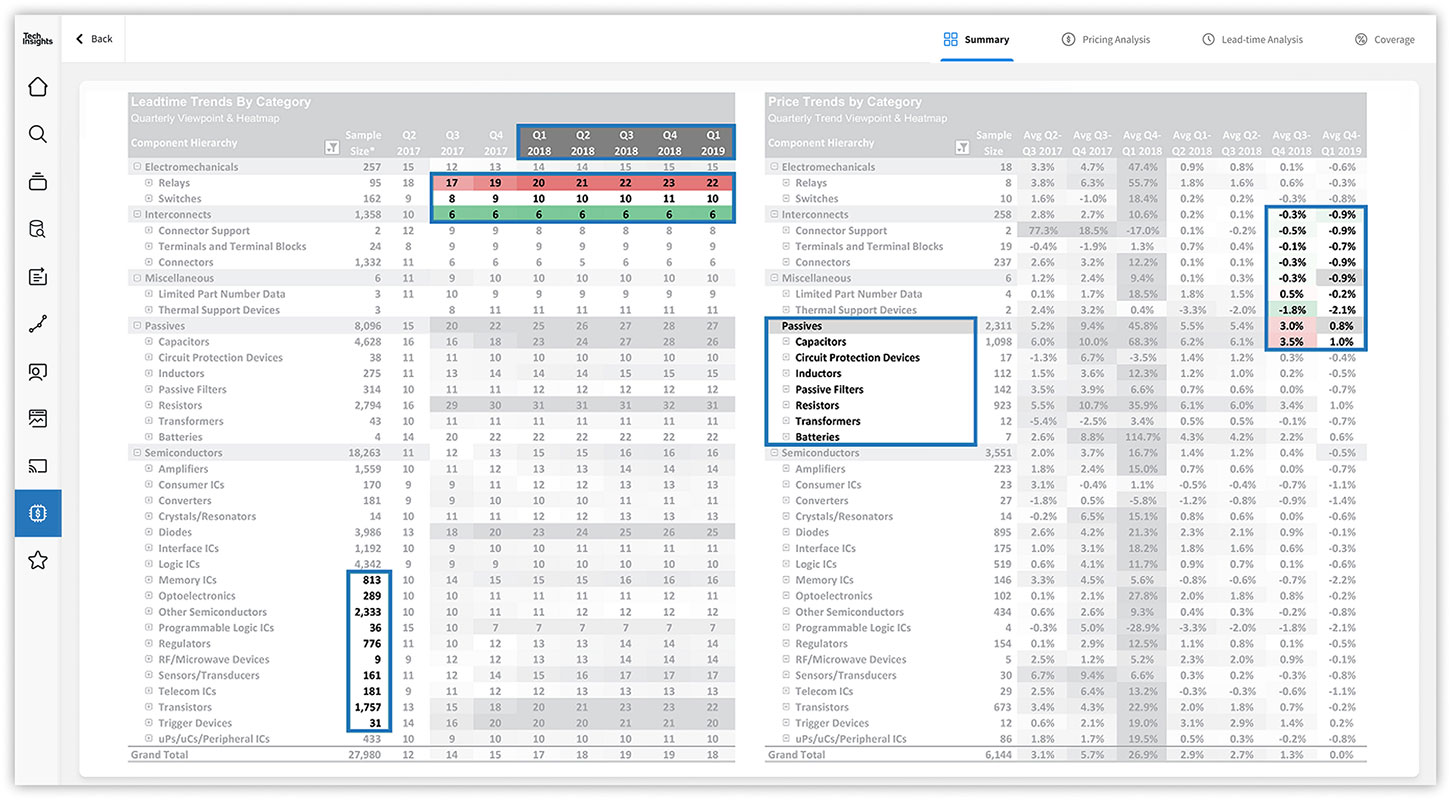
Task: Click the Avg Q2-Q3 2017 column header
Action: pos(1041,142)
